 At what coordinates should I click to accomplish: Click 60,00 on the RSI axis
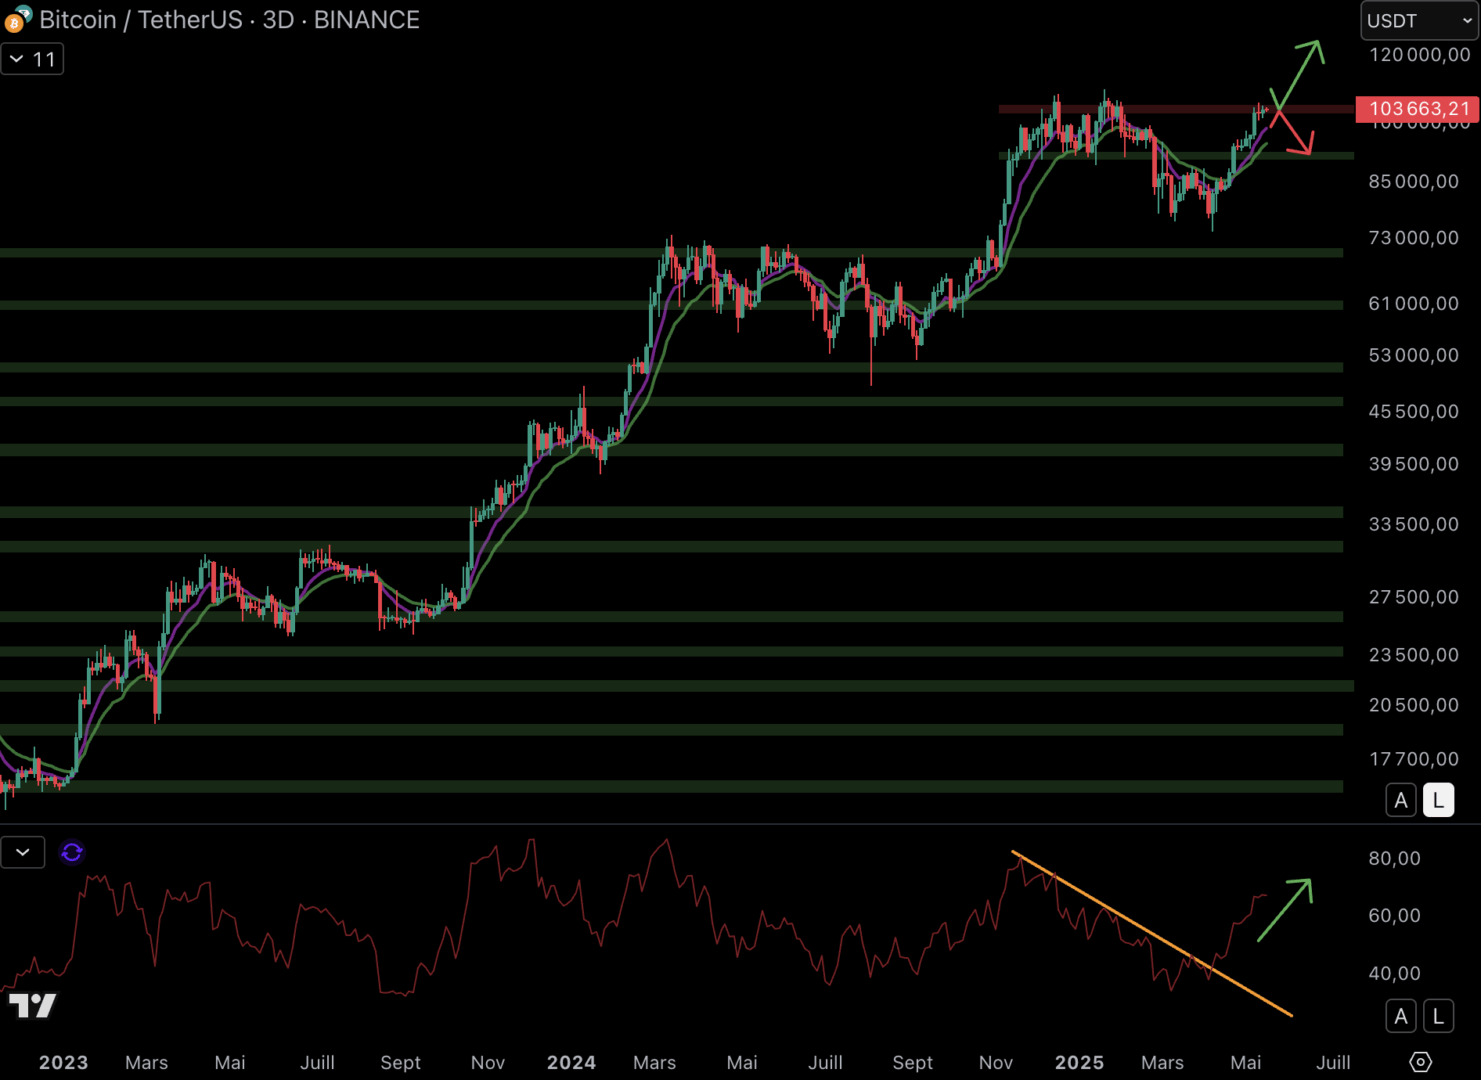[1394, 915]
